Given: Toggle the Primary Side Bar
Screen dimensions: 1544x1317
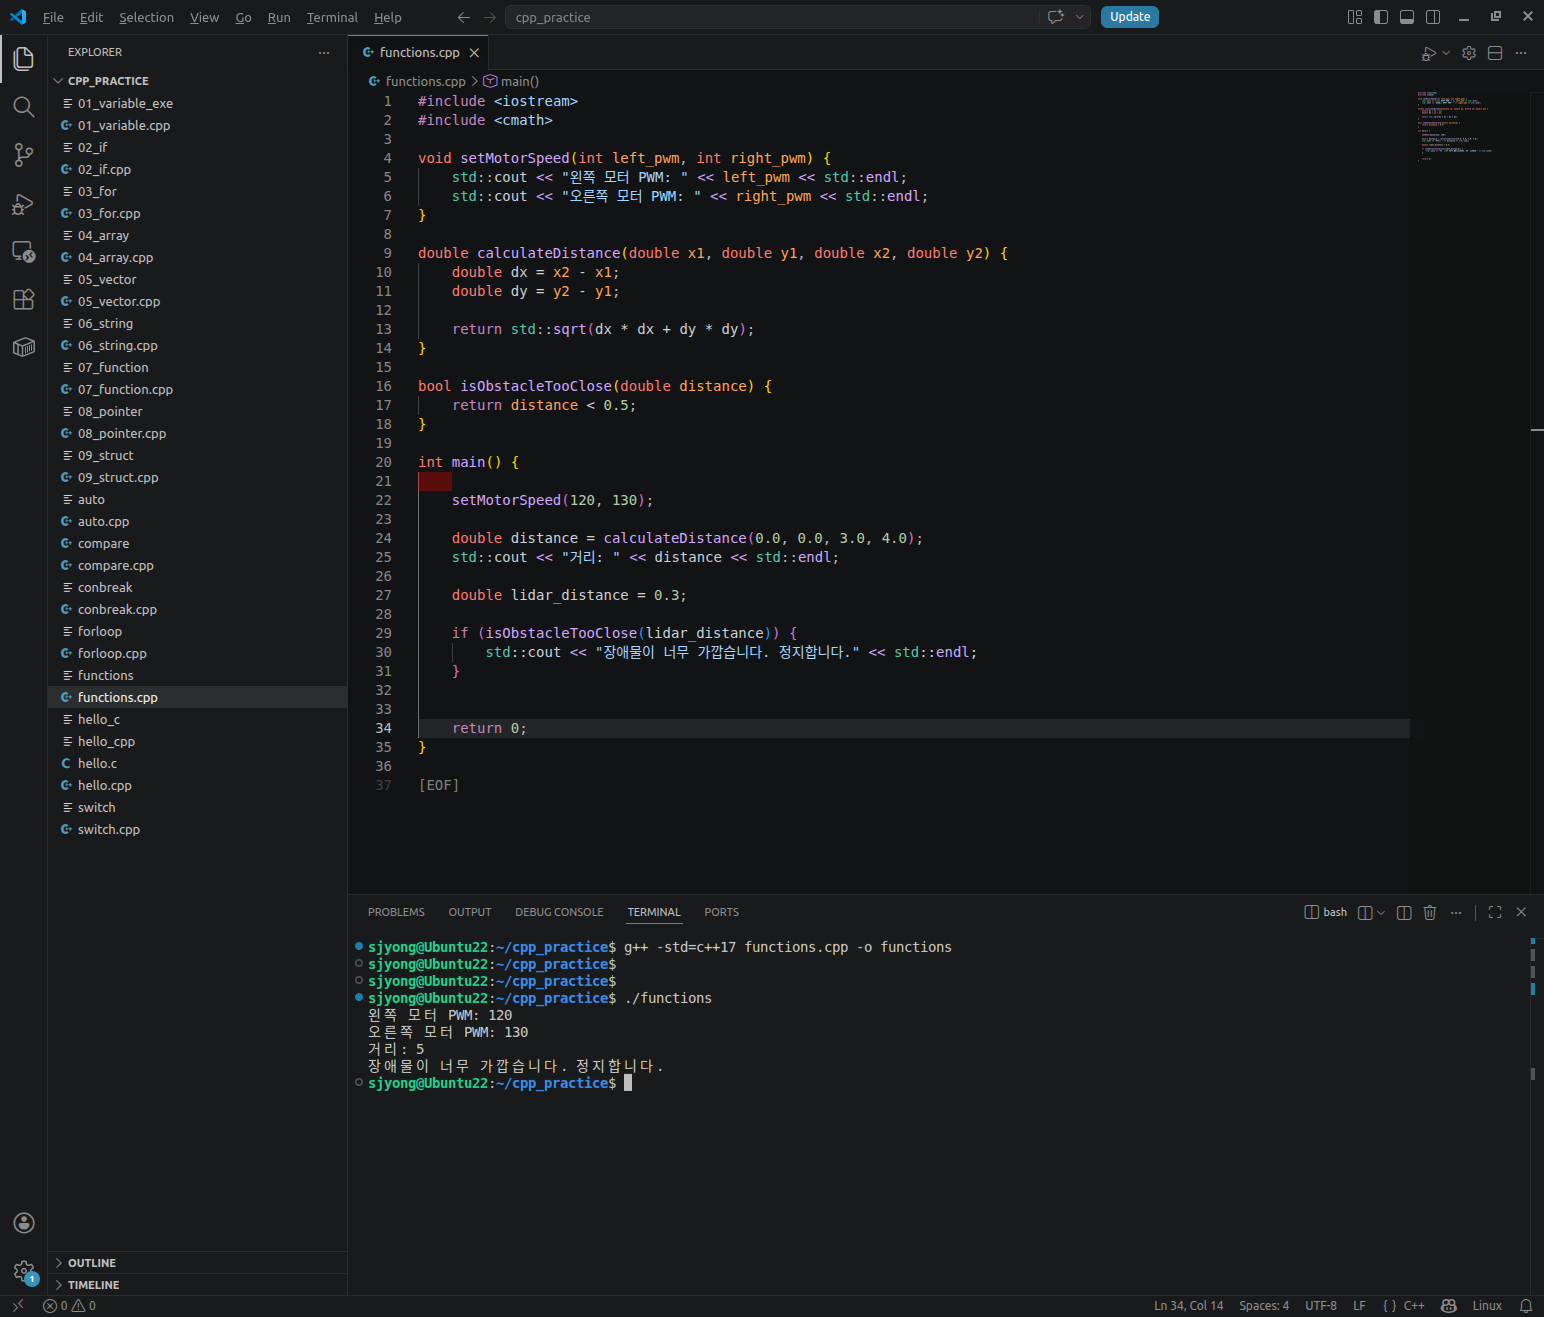Looking at the screenshot, I should [x=1381, y=17].
